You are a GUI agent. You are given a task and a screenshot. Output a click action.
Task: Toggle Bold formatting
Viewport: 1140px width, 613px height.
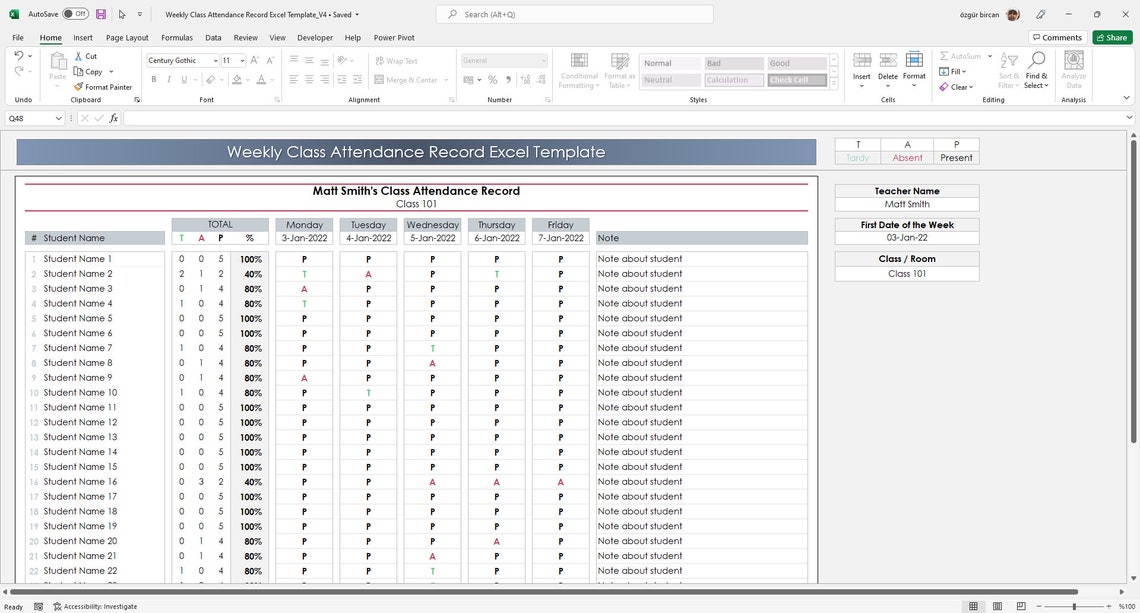pos(153,79)
